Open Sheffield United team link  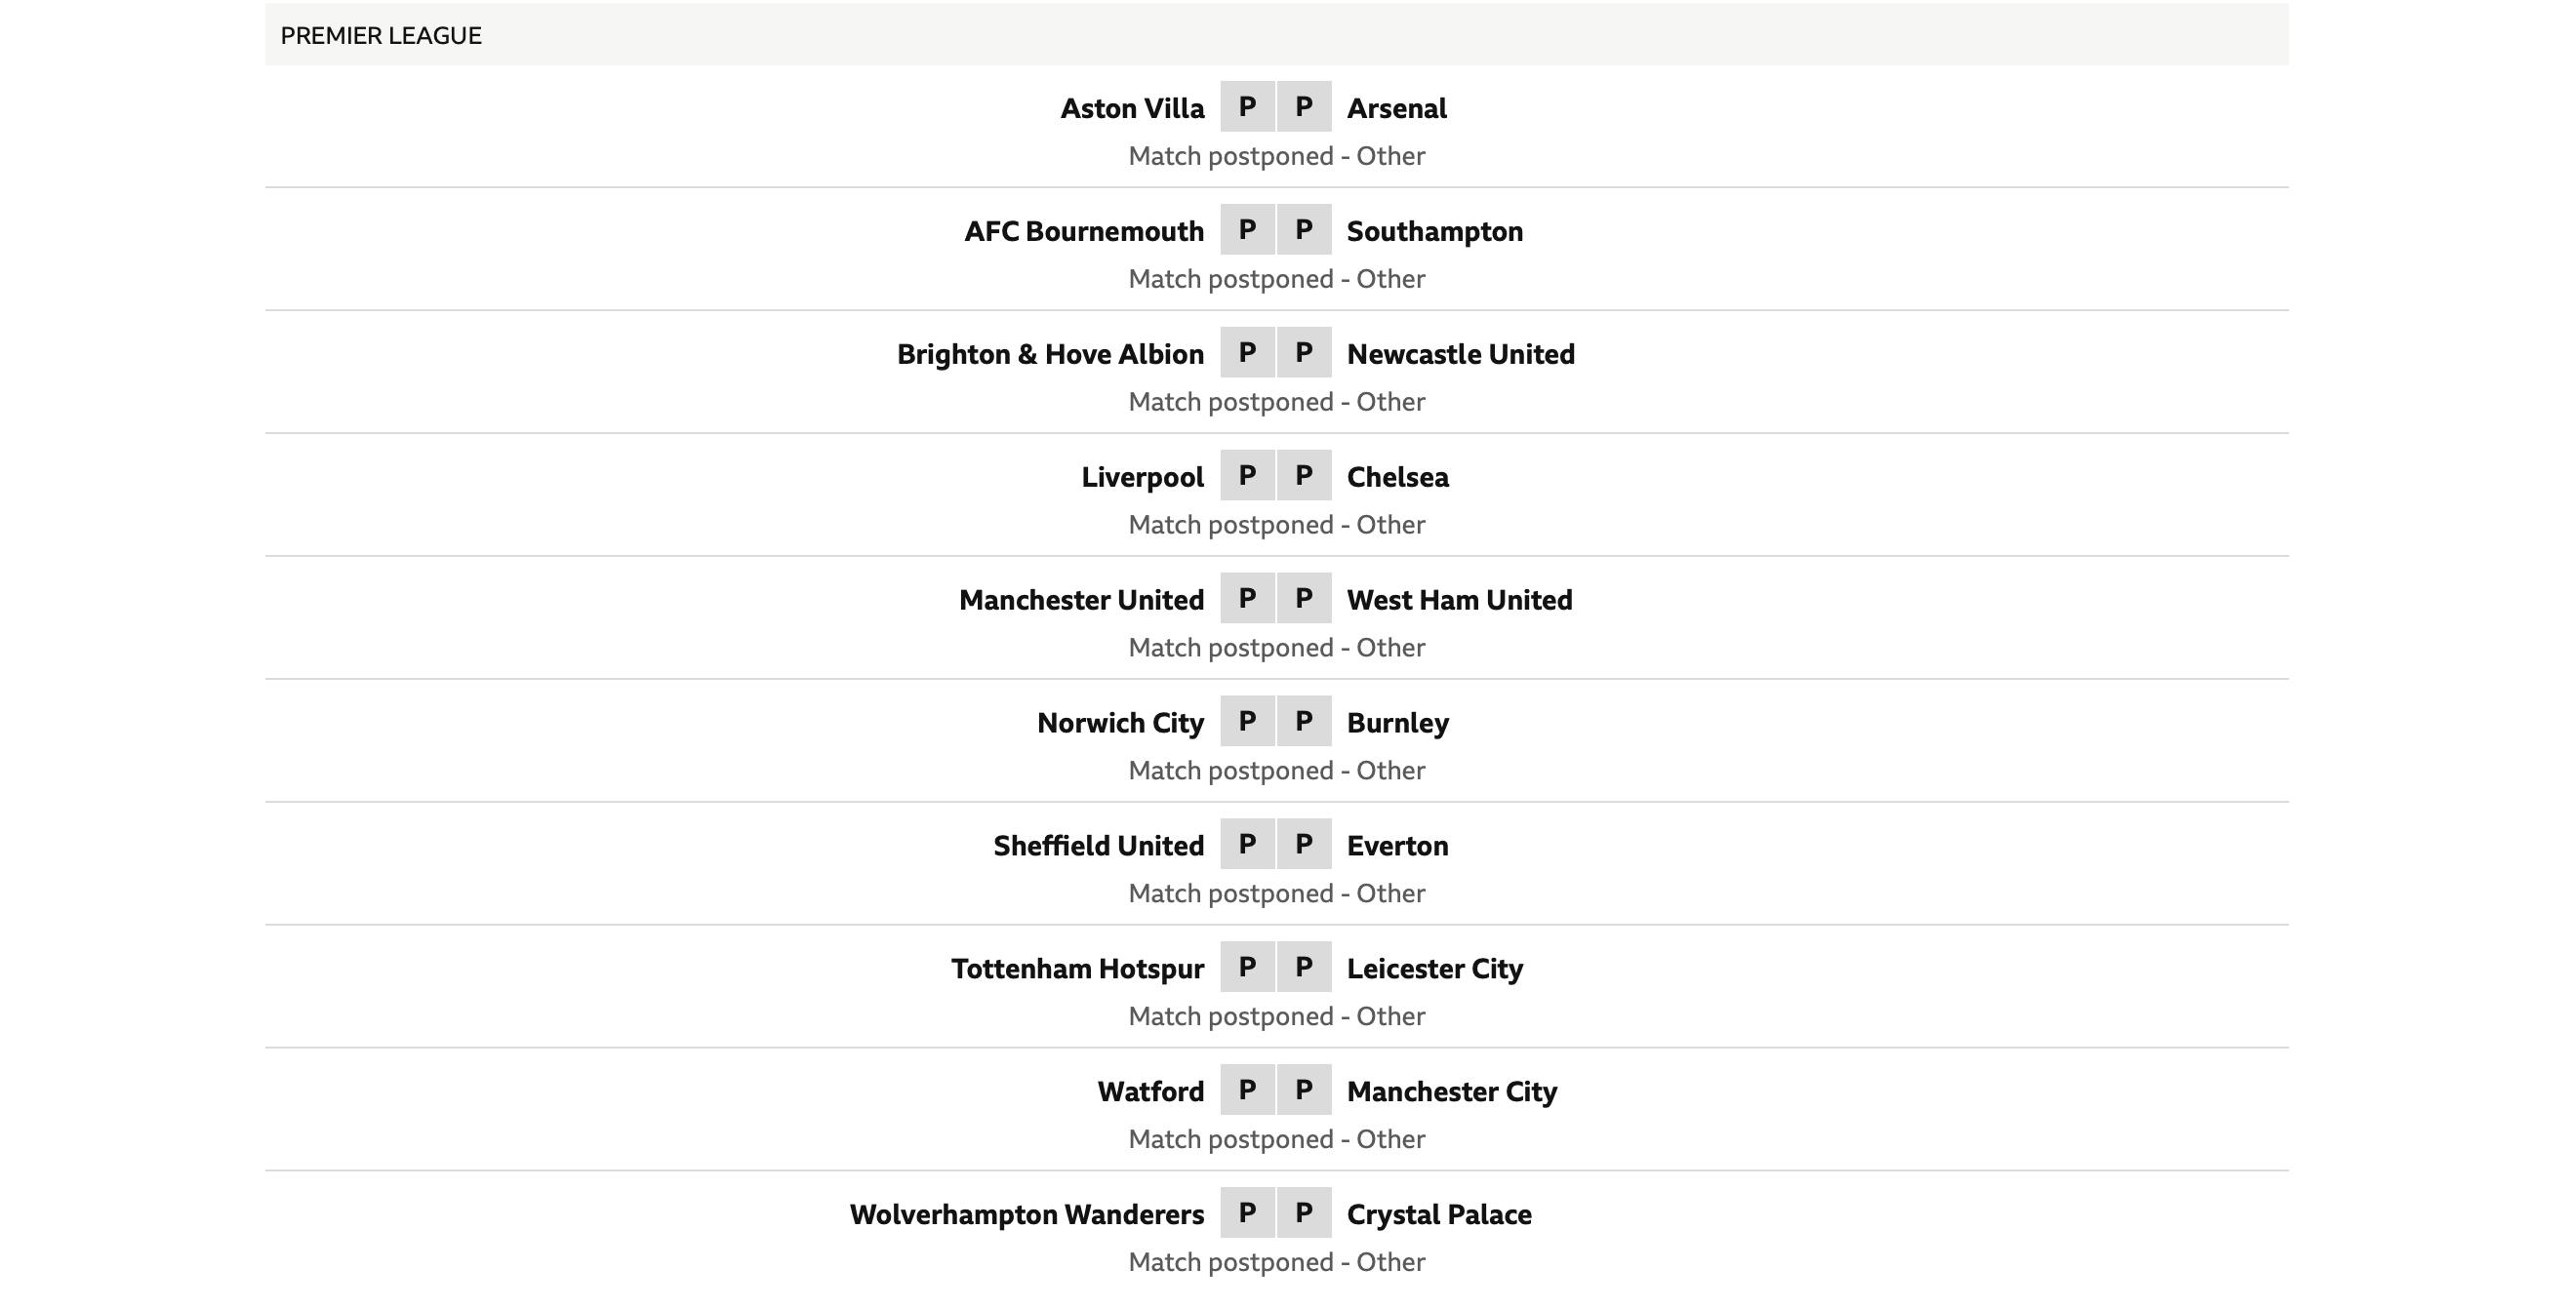coord(1098,846)
